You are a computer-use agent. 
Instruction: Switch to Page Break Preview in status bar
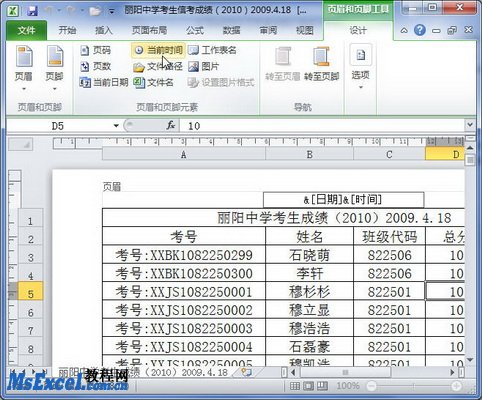pos(322,386)
